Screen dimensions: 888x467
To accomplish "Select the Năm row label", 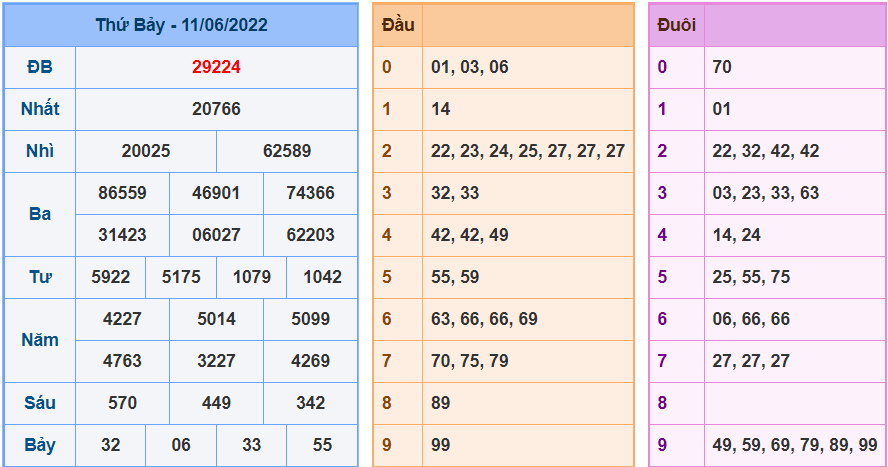I will [x=40, y=340].
